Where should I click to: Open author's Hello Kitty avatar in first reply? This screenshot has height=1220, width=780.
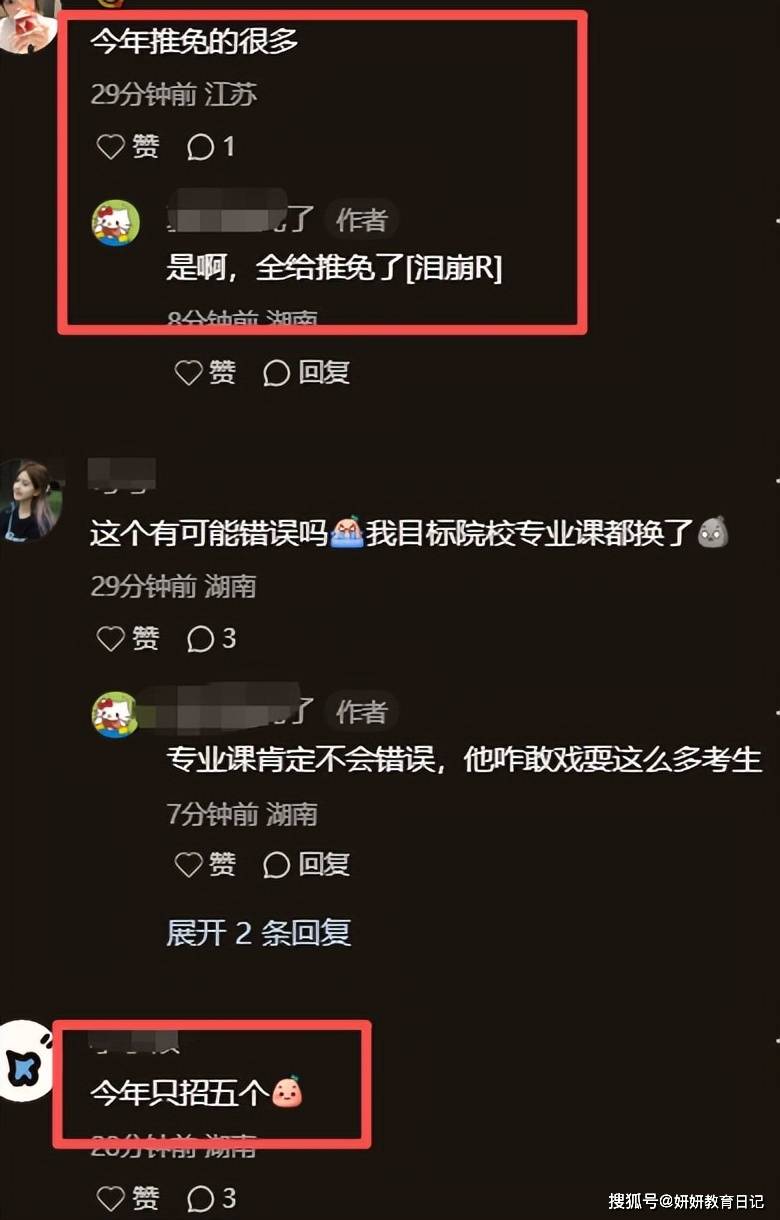coord(116,222)
